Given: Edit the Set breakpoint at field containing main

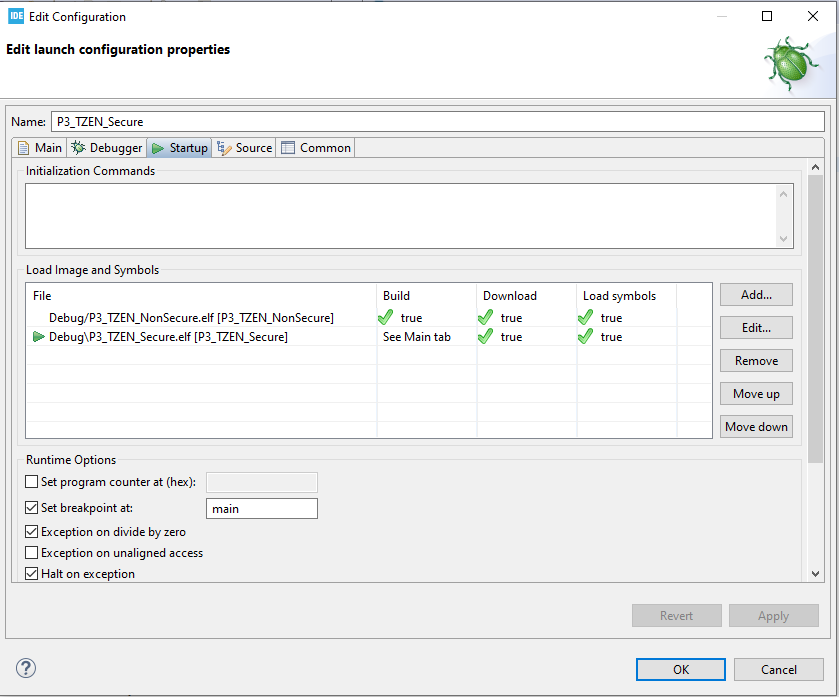Looking at the screenshot, I should (260, 508).
